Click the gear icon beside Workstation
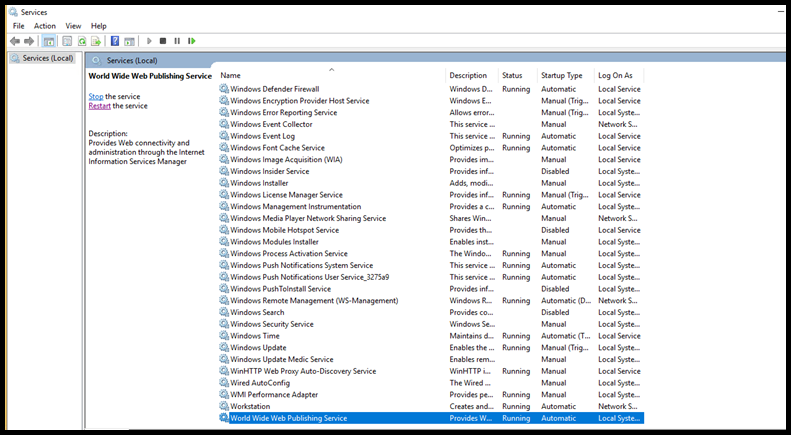 [224, 406]
